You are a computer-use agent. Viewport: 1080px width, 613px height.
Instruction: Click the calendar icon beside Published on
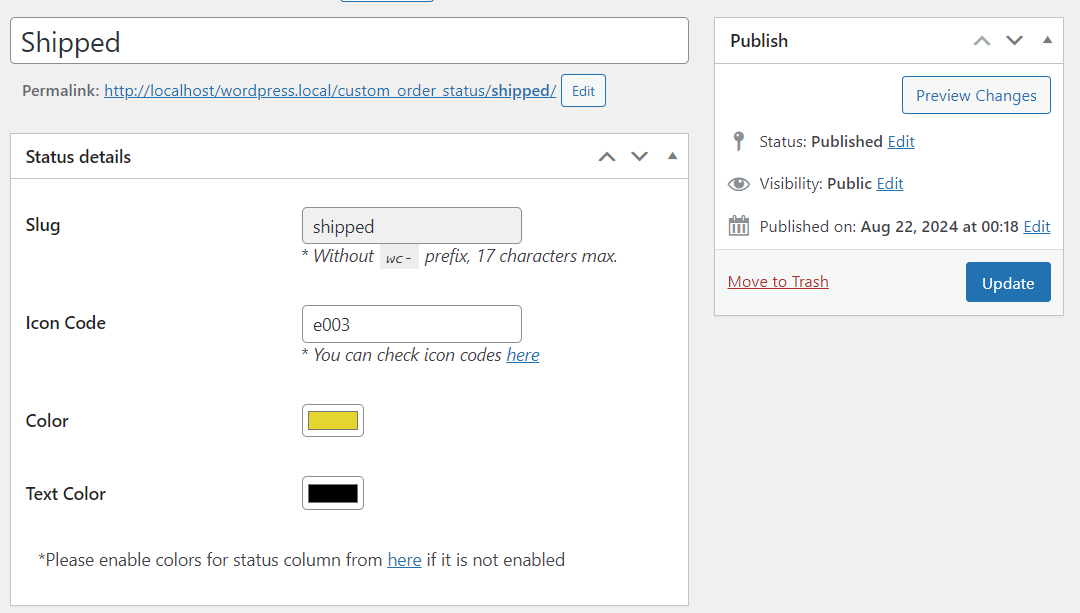point(739,226)
